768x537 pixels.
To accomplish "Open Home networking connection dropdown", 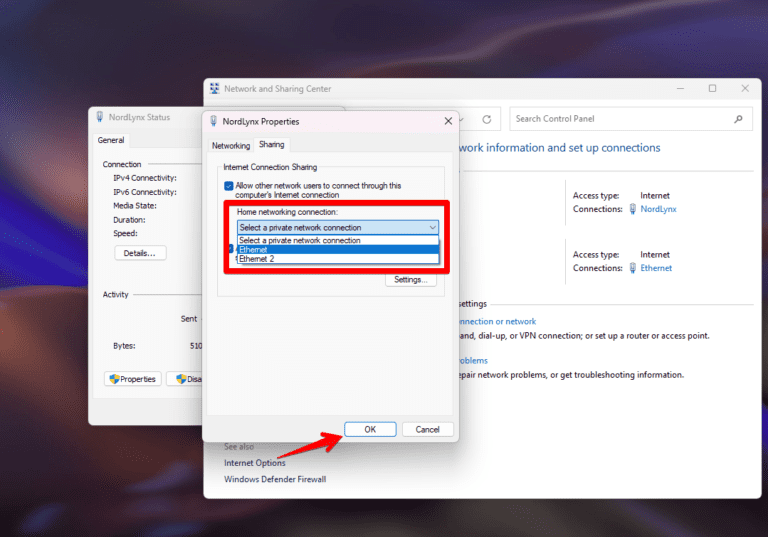I will point(338,227).
